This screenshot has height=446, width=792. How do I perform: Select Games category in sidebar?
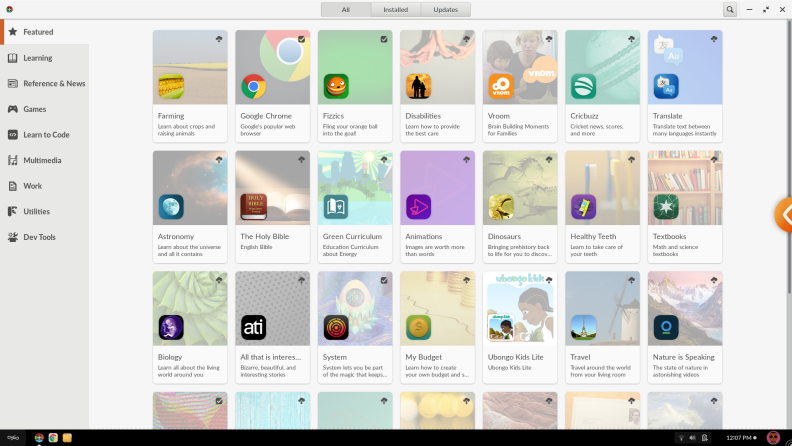click(44, 109)
